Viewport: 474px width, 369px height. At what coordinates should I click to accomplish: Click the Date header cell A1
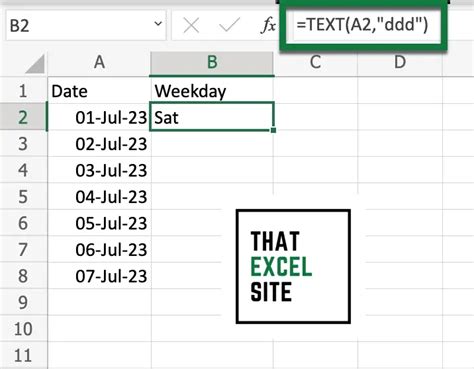click(x=99, y=91)
